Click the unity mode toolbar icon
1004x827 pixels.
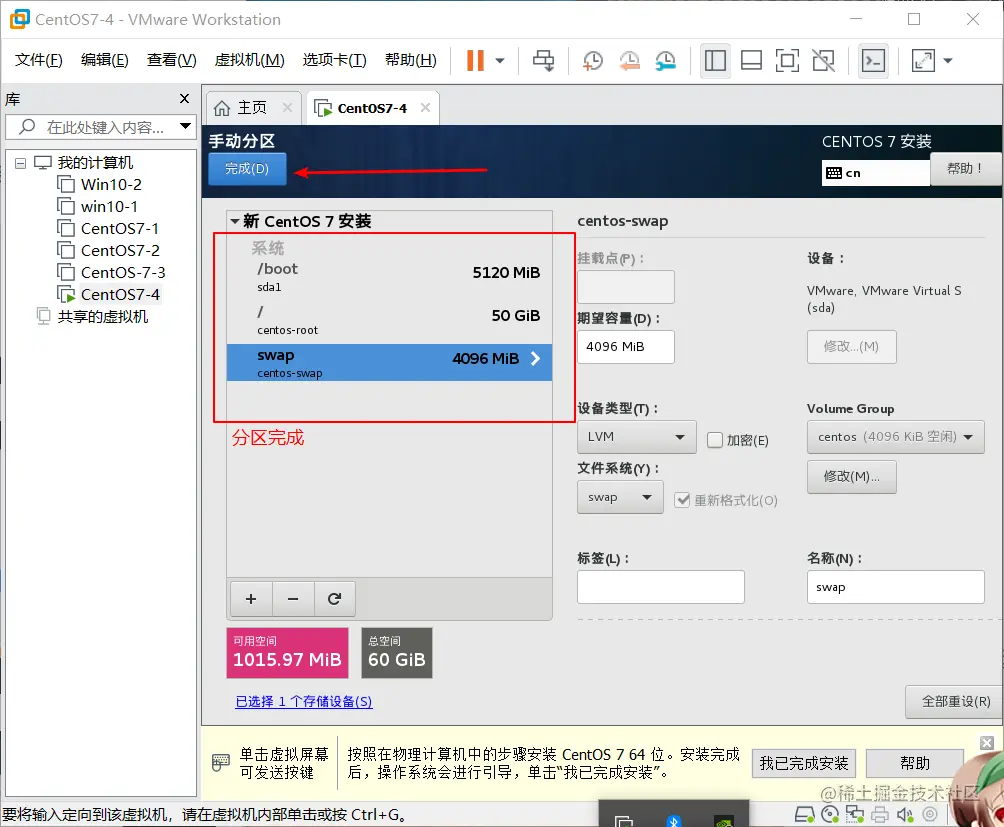pyautogui.click(x=823, y=61)
